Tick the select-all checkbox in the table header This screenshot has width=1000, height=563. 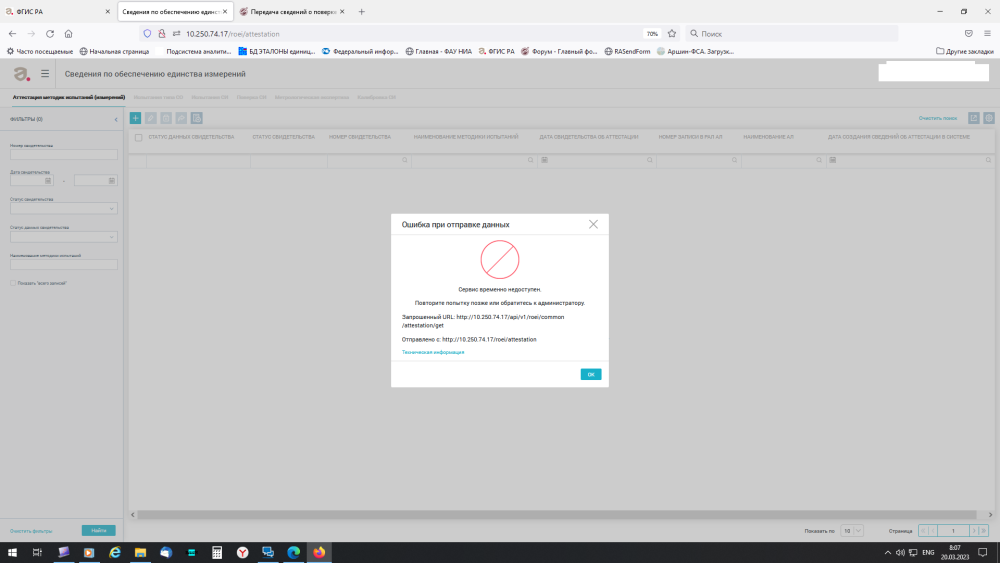tap(138, 137)
